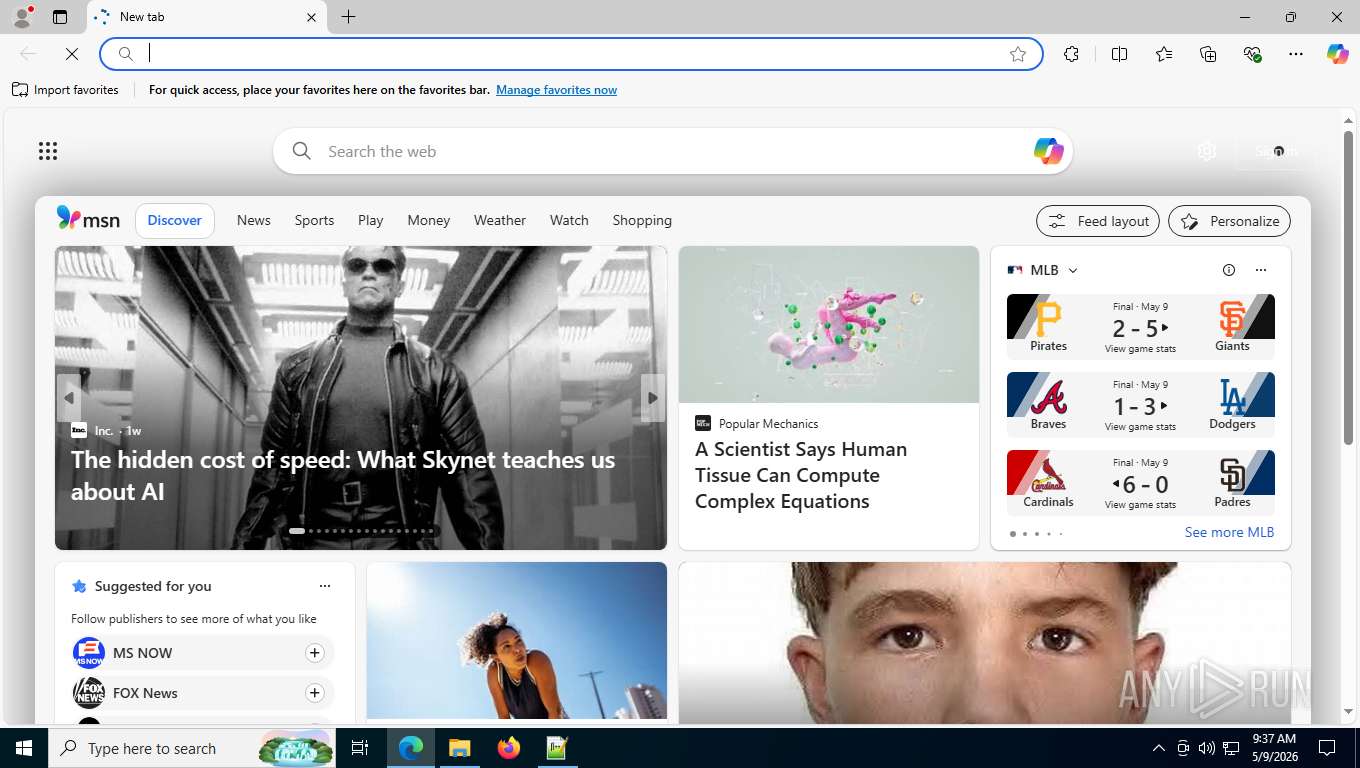Show next carousel story
The width and height of the screenshot is (1360, 768).
tap(652, 398)
